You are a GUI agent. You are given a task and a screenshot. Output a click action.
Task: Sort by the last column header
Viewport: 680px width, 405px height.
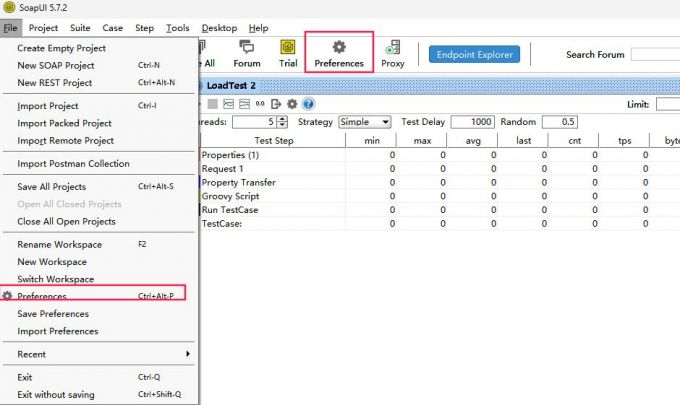click(523, 140)
